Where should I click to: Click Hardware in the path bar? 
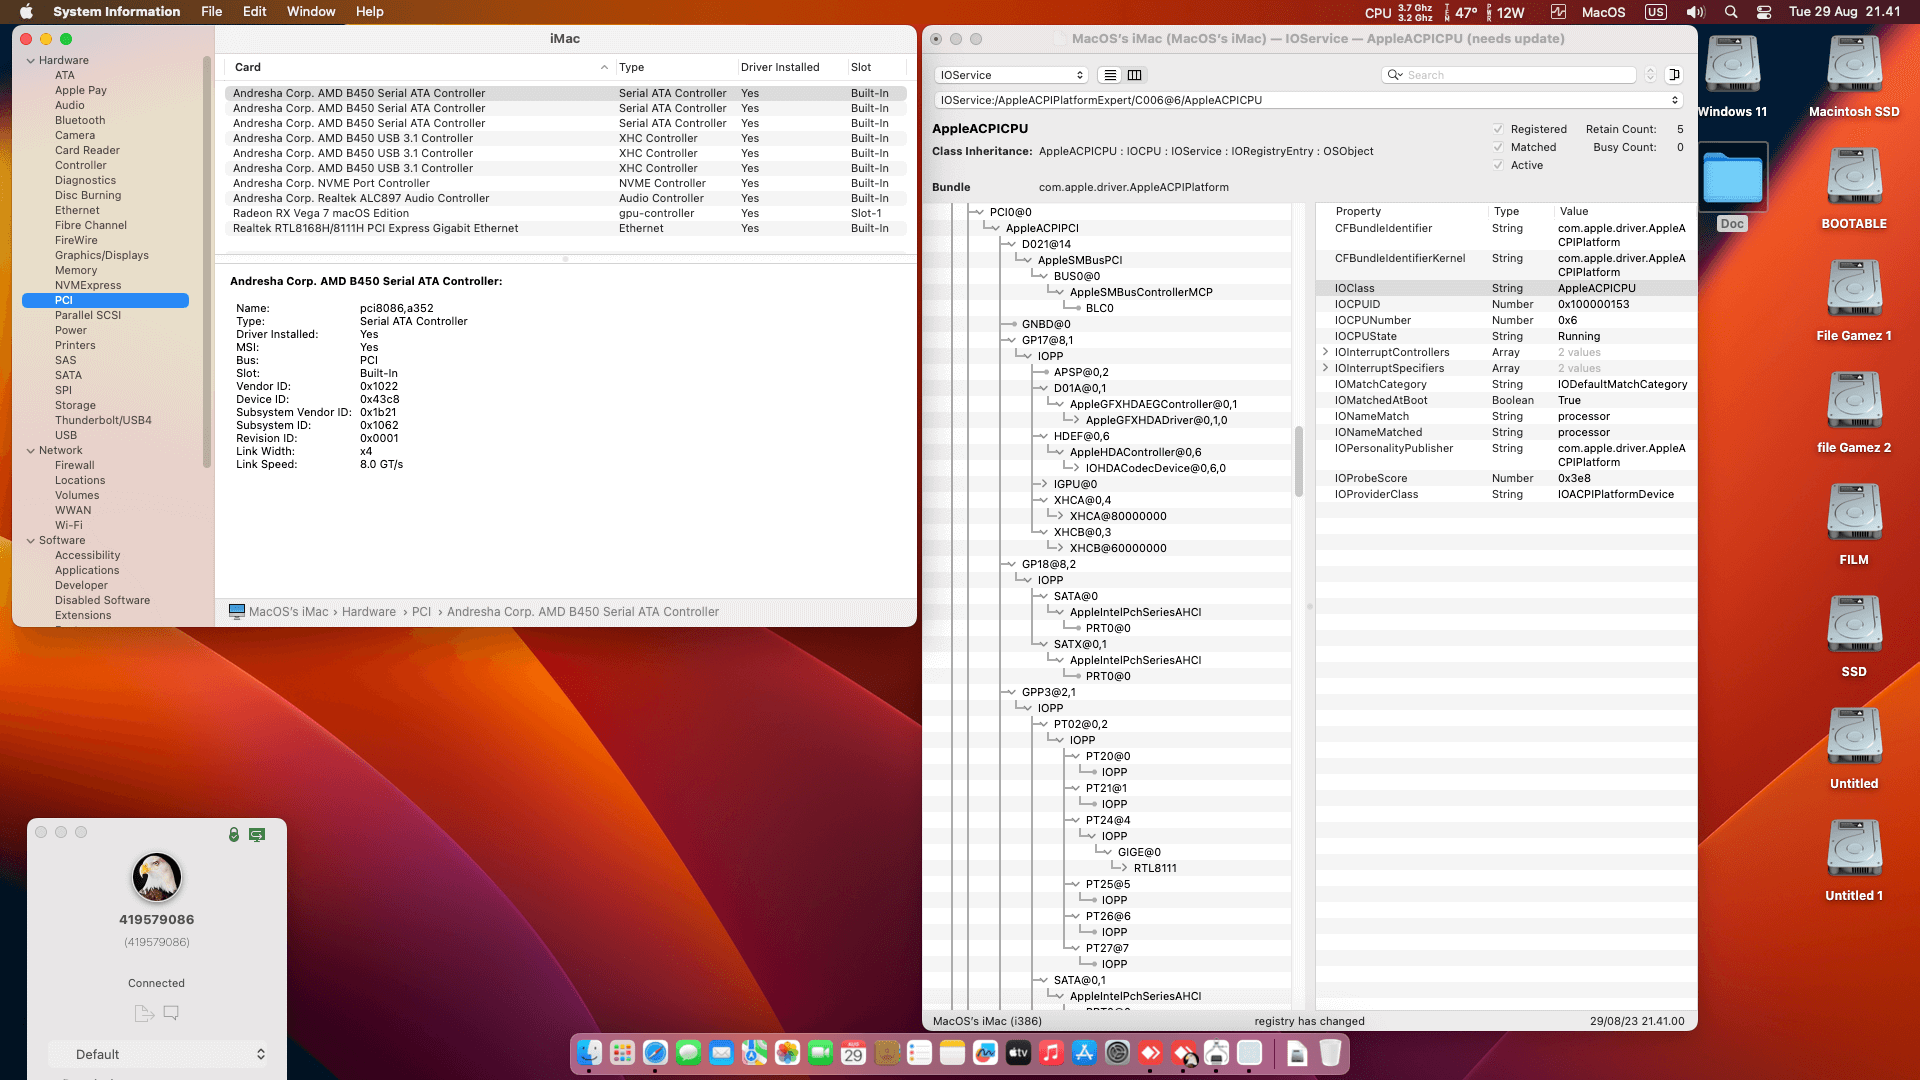click(x=368, y=612)
